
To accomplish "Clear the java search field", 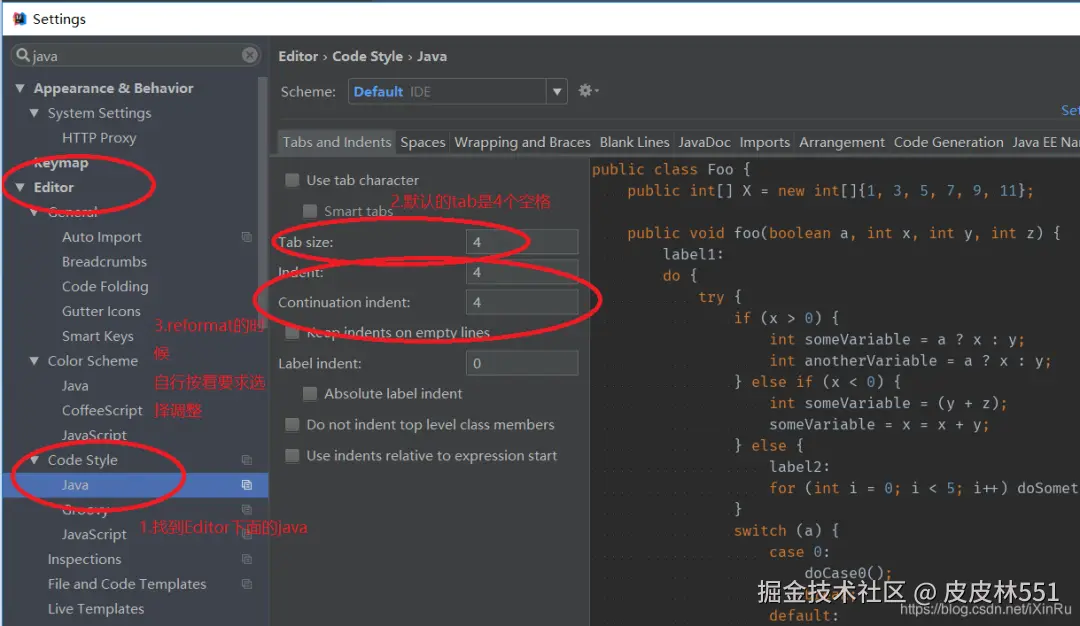I will pyautogui.click(x=249, y=55).
